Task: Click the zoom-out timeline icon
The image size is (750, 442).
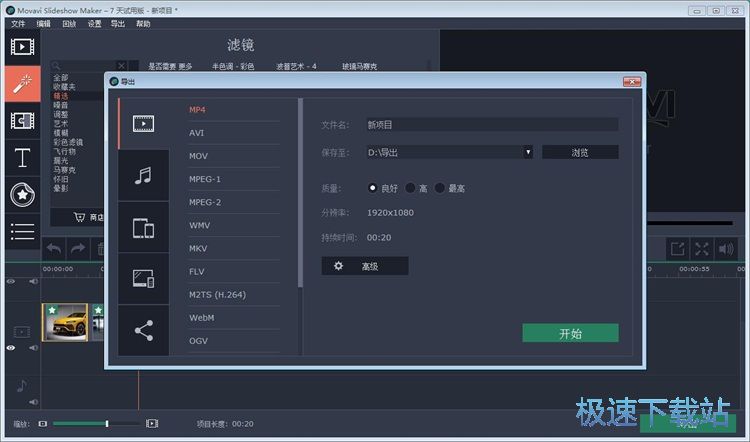Action: pyautogui.click(x=43, y=424)
